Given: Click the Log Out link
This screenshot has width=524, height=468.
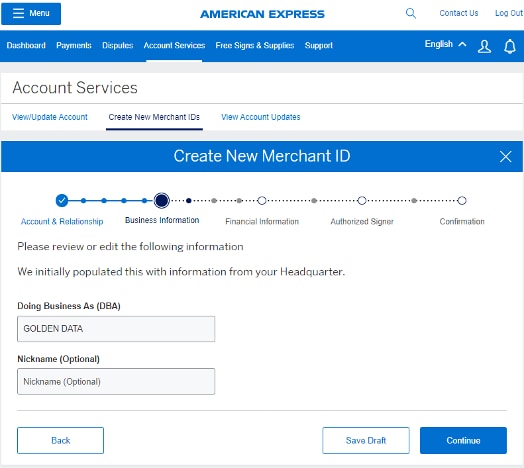Looking at the screenshot, I should [509, 13].
